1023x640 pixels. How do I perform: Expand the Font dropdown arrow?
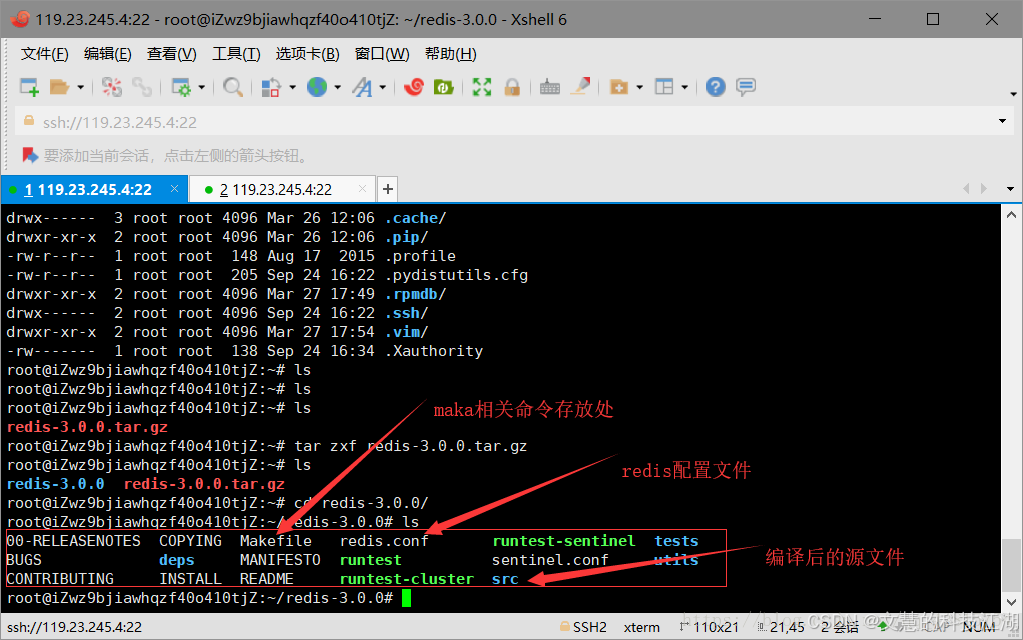[382, 87]
